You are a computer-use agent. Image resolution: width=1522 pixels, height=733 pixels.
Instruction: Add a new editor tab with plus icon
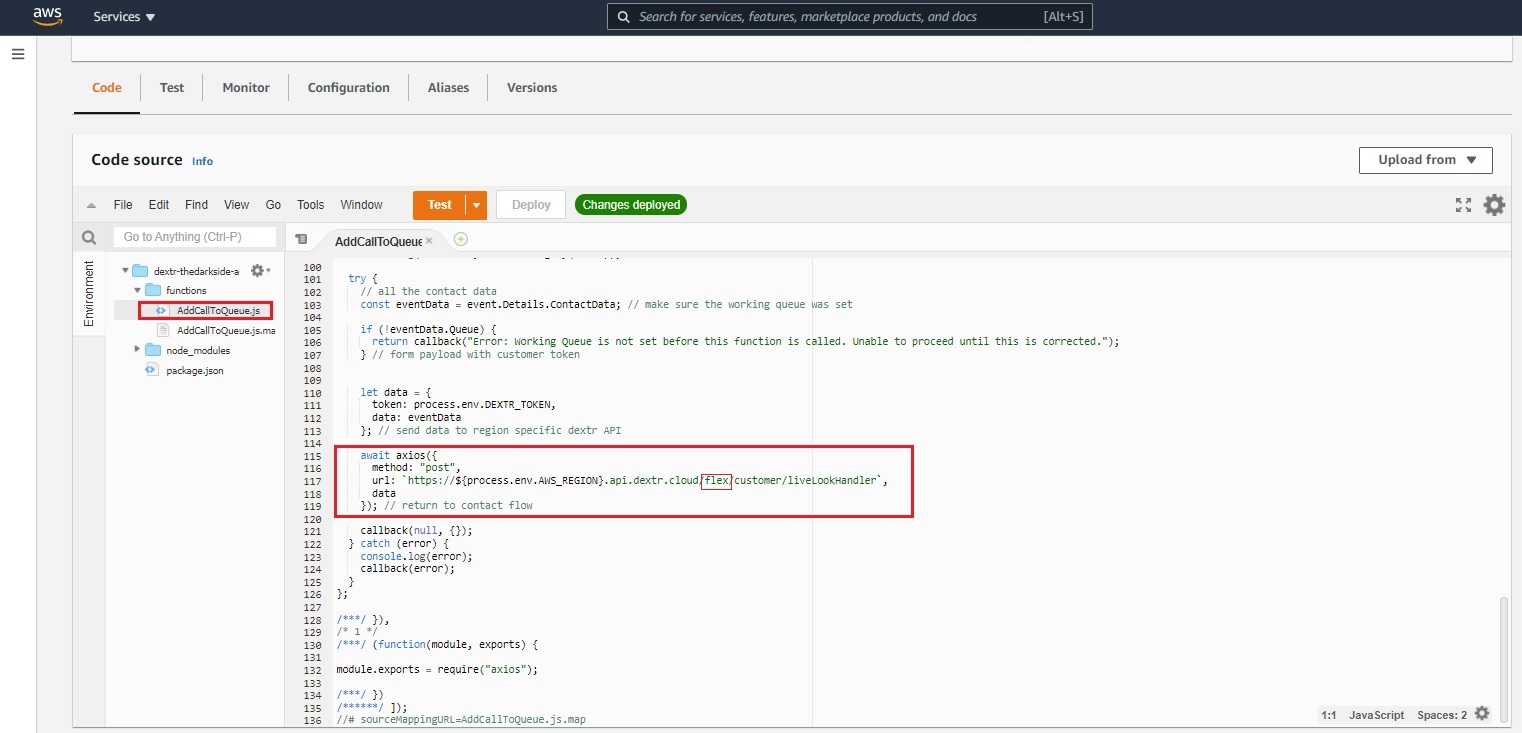tap(461, 239)
